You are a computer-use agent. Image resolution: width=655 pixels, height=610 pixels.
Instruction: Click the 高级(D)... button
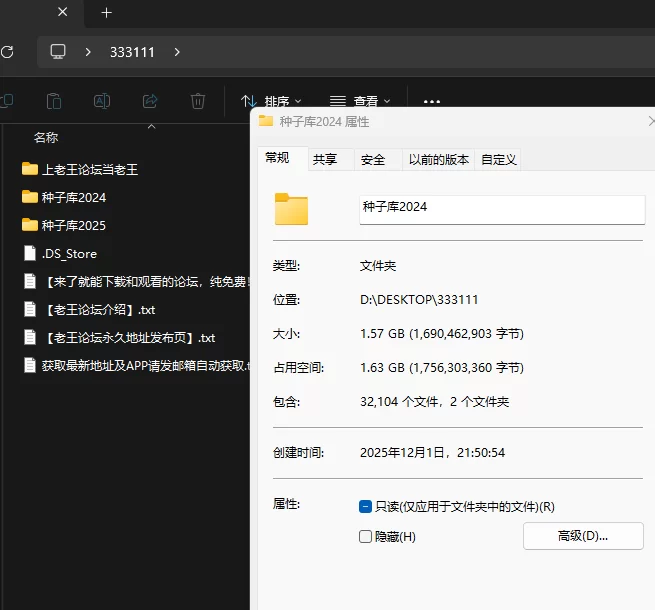point(583,536)
